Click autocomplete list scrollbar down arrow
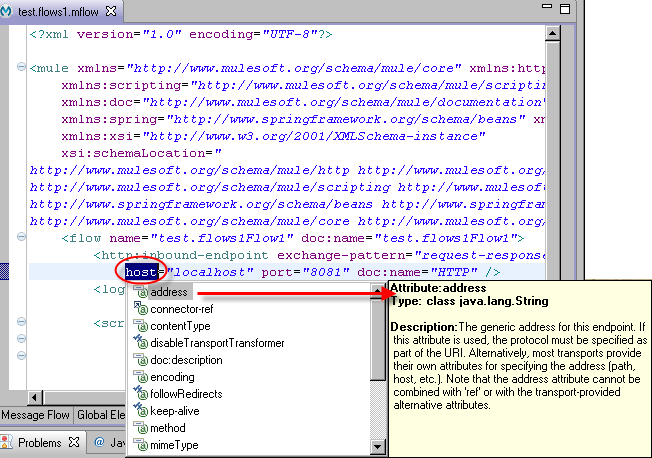 [377, 447]
